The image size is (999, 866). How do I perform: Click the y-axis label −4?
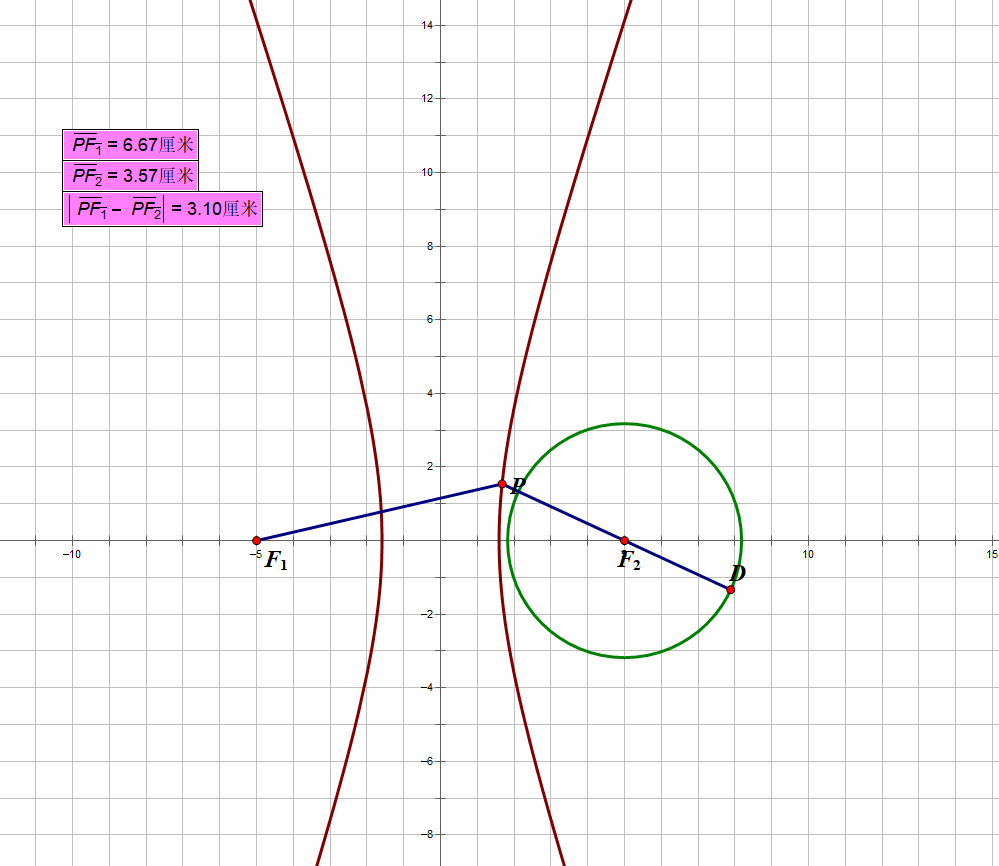tap(427, 688)
